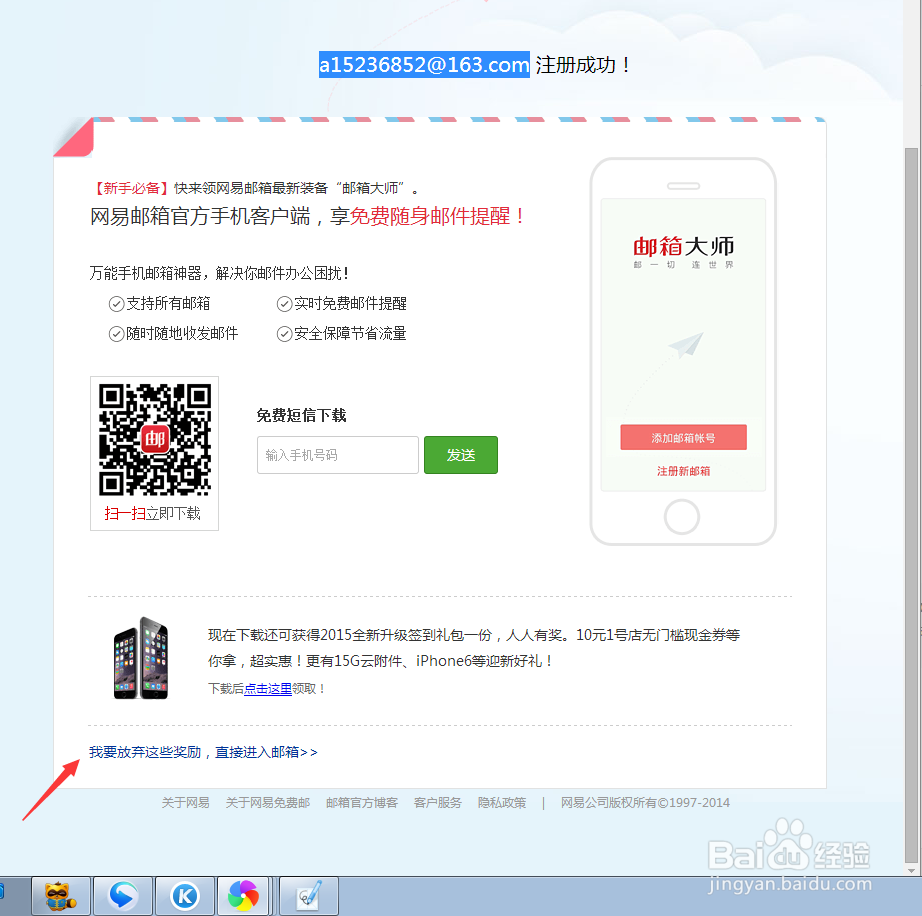Image resolution: width=922 pixels, height=916 pixels.
Task: Click the 扫一扫立即下载 caption under QR code
Action: 153,513
